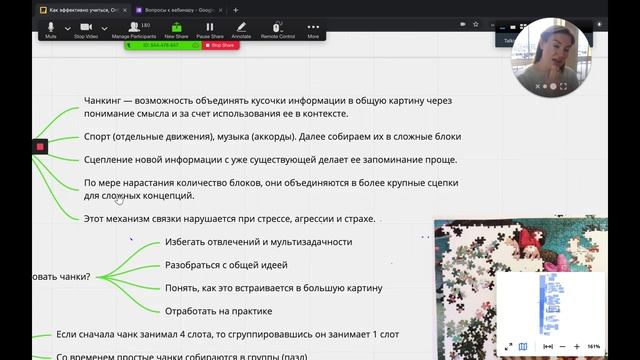Click the single-window view icon in floating Zoom panel
The height and width of the screenshot is (360, 640).
(x=513, y=27)
